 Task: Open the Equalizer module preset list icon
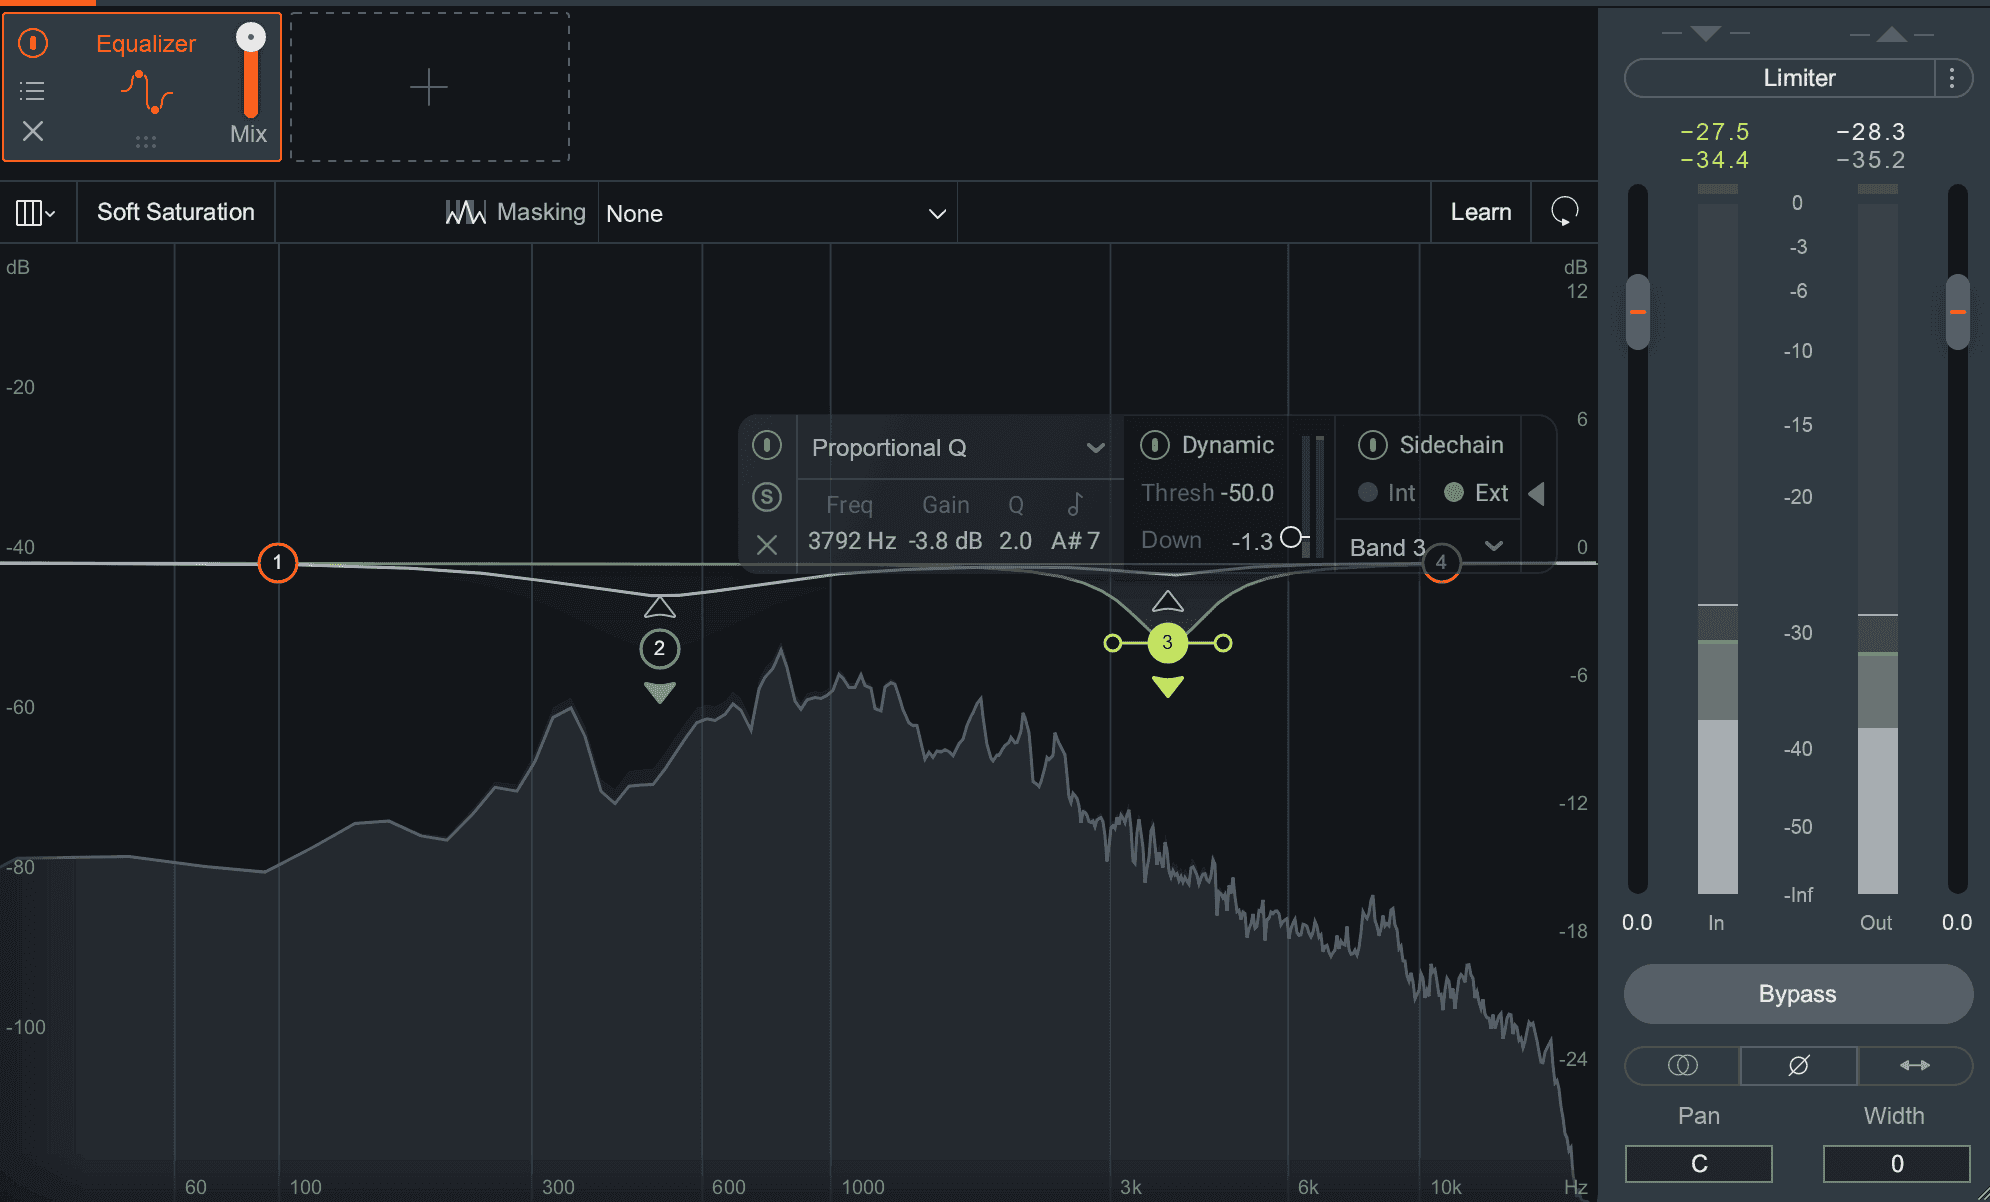[x=33, y=91]
